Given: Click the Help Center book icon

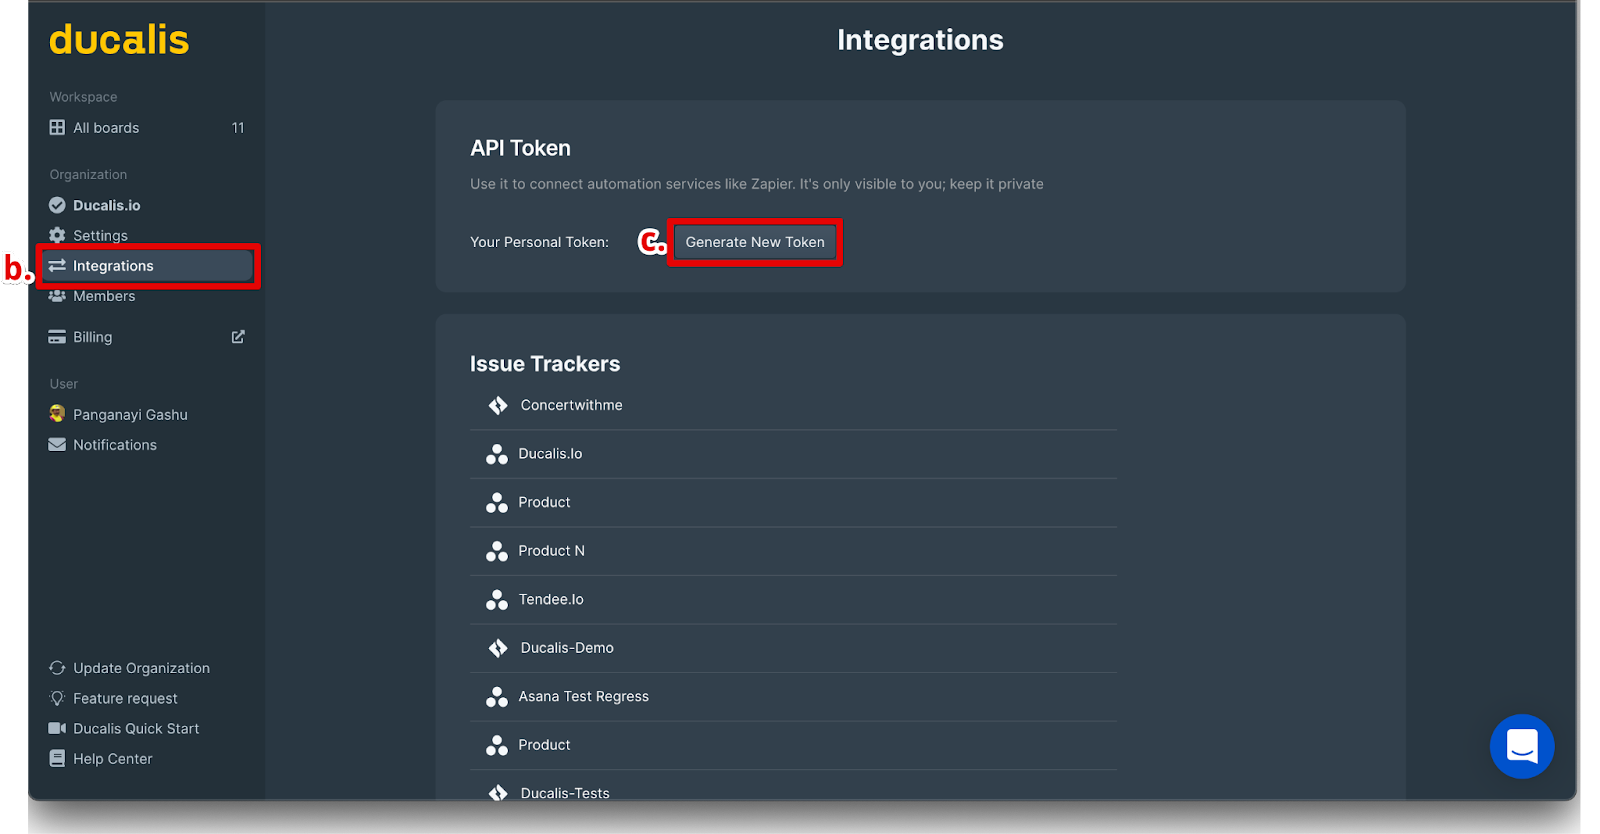Looking at the screenshot, I should 57,759.
